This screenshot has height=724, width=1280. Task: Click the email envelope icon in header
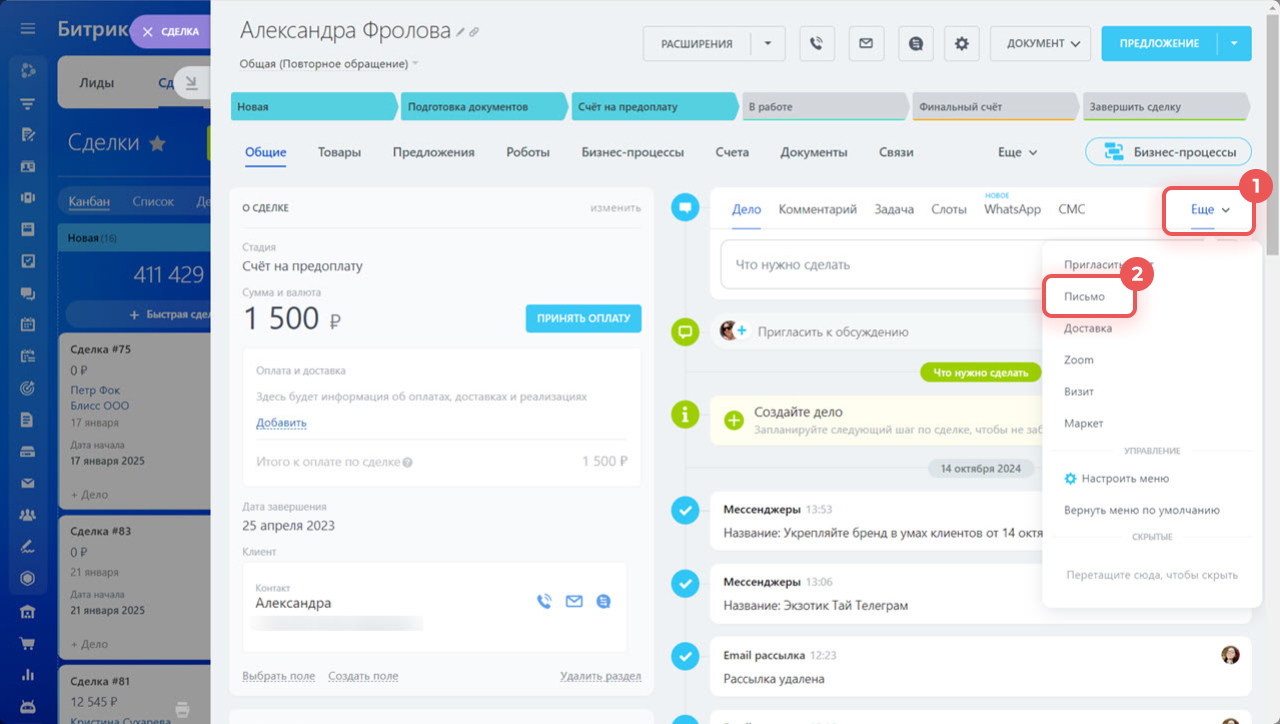pyautogui.click(x=866, y=44)
